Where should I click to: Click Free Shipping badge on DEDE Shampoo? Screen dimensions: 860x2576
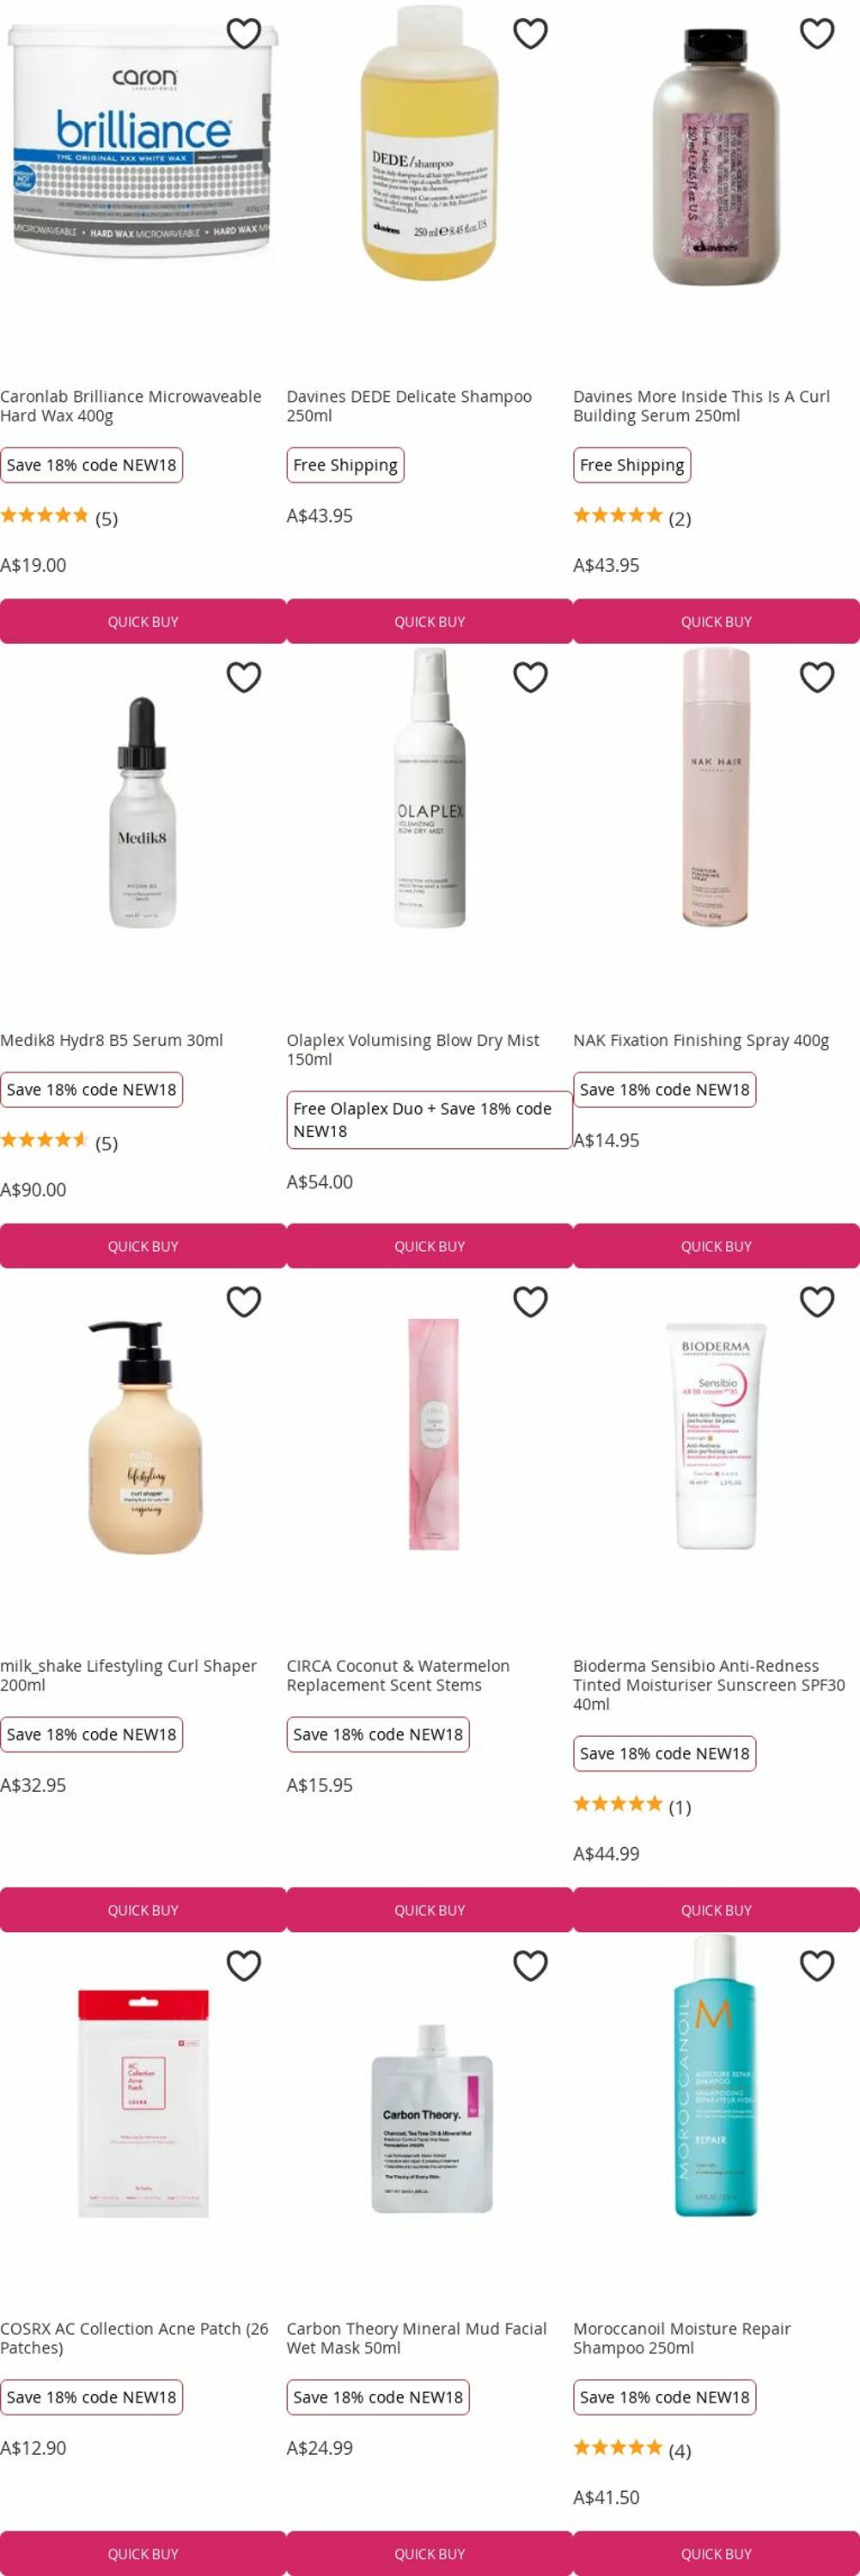tap(345, 465)
